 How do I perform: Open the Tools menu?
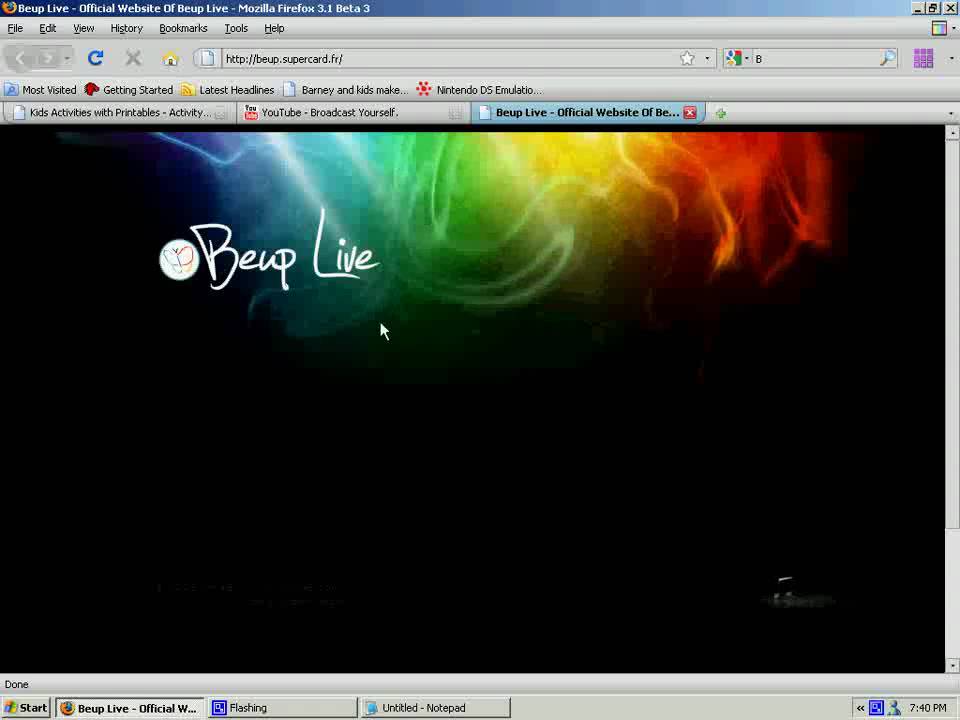pyautogui.click(x=236, y=28)
